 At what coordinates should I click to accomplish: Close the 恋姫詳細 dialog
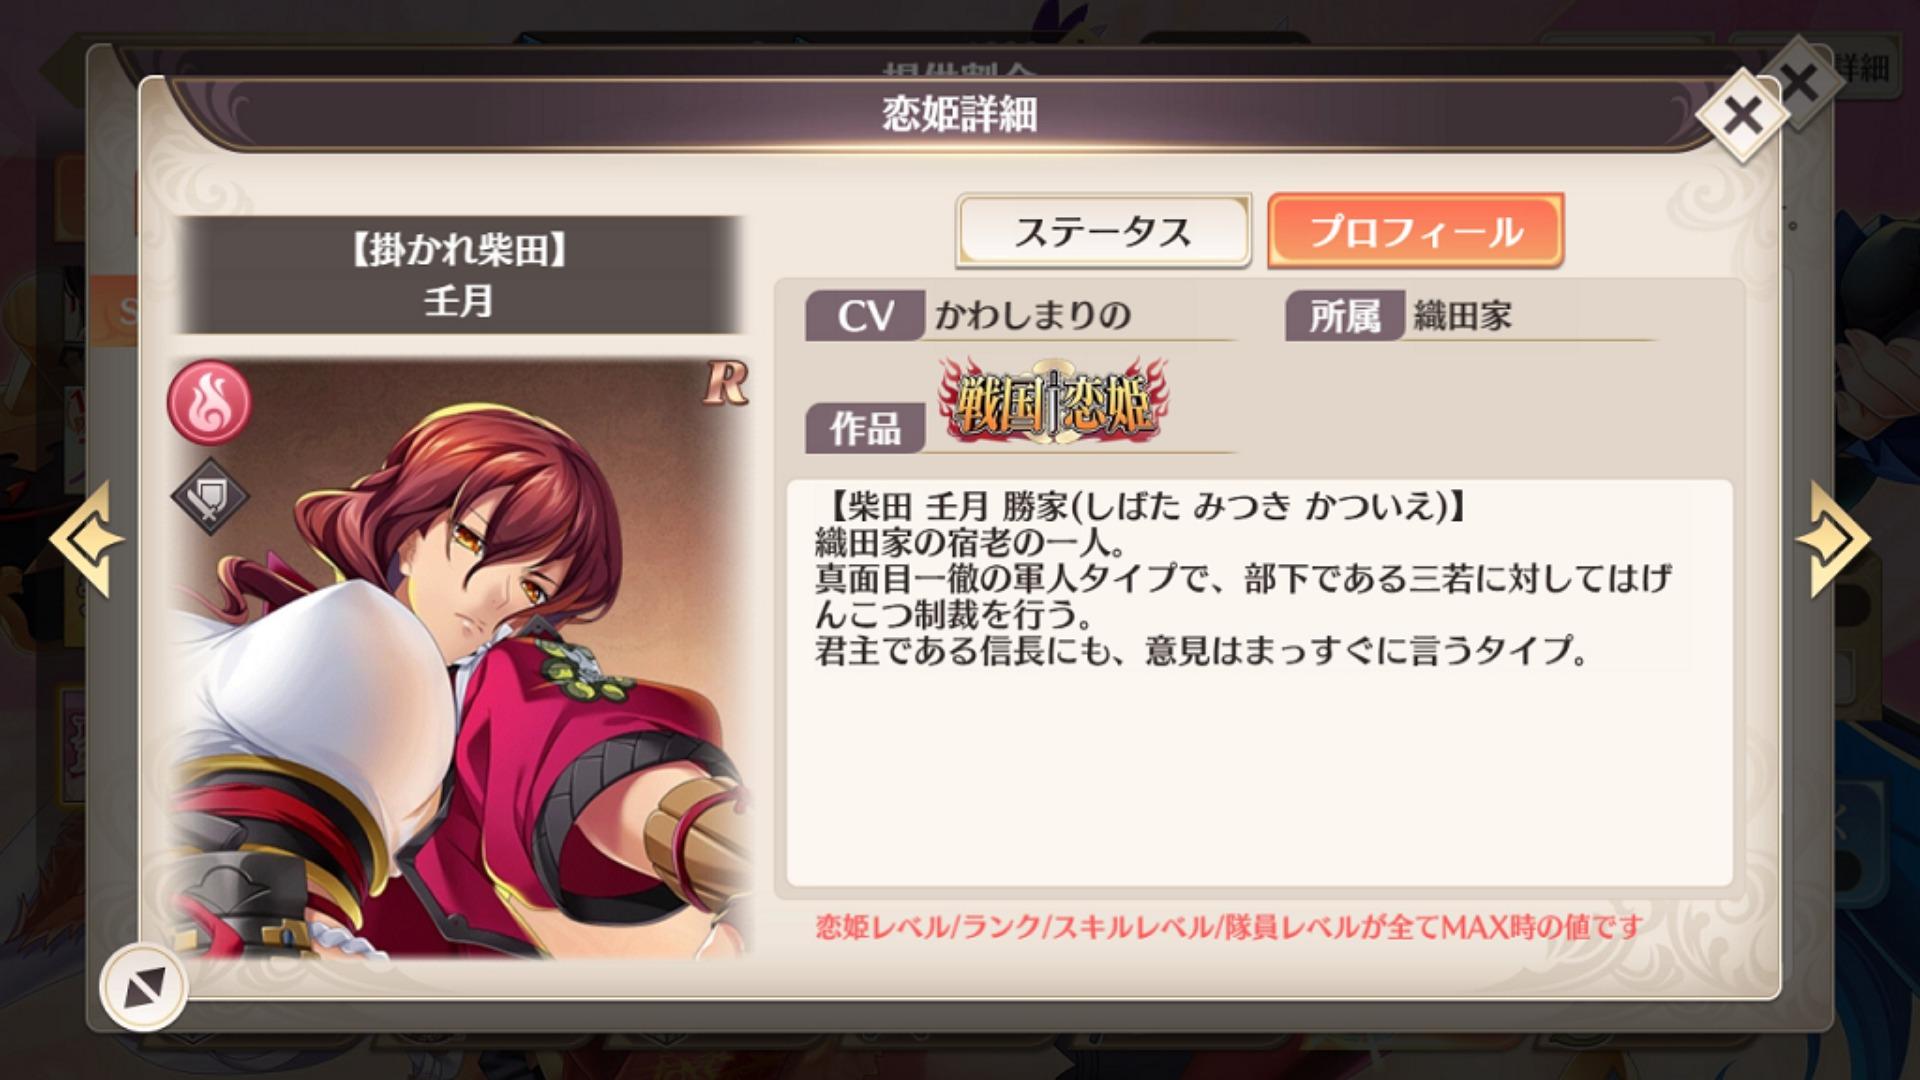[1743, 117]
